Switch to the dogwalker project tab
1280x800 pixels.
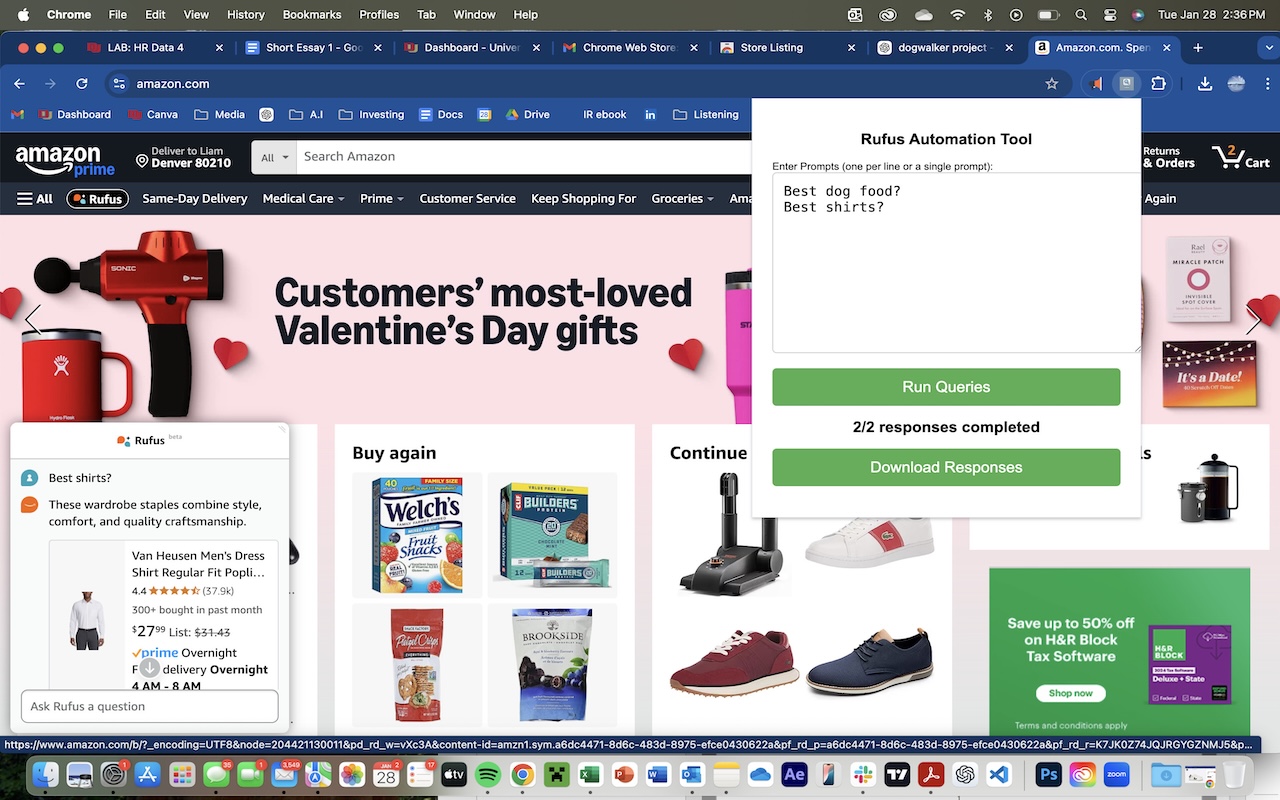[946, 47]
